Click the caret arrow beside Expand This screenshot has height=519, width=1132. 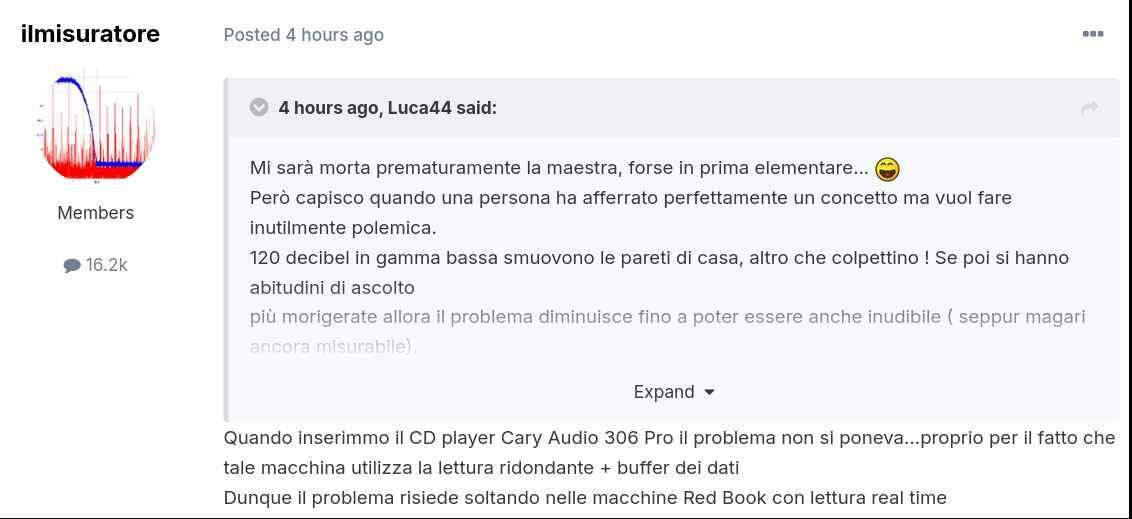(x=710, y=392)
